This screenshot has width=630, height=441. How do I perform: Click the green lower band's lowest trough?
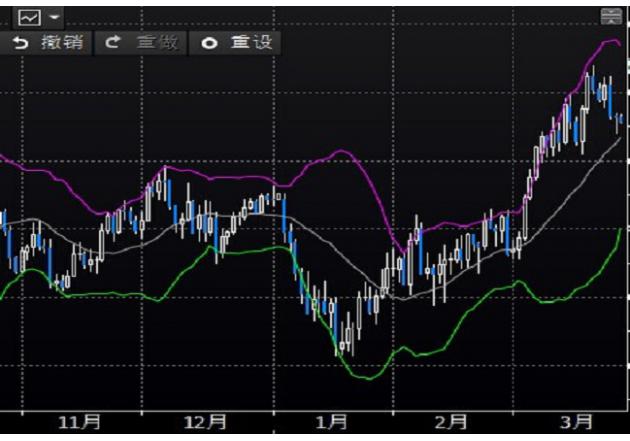(x=369, y=378)
